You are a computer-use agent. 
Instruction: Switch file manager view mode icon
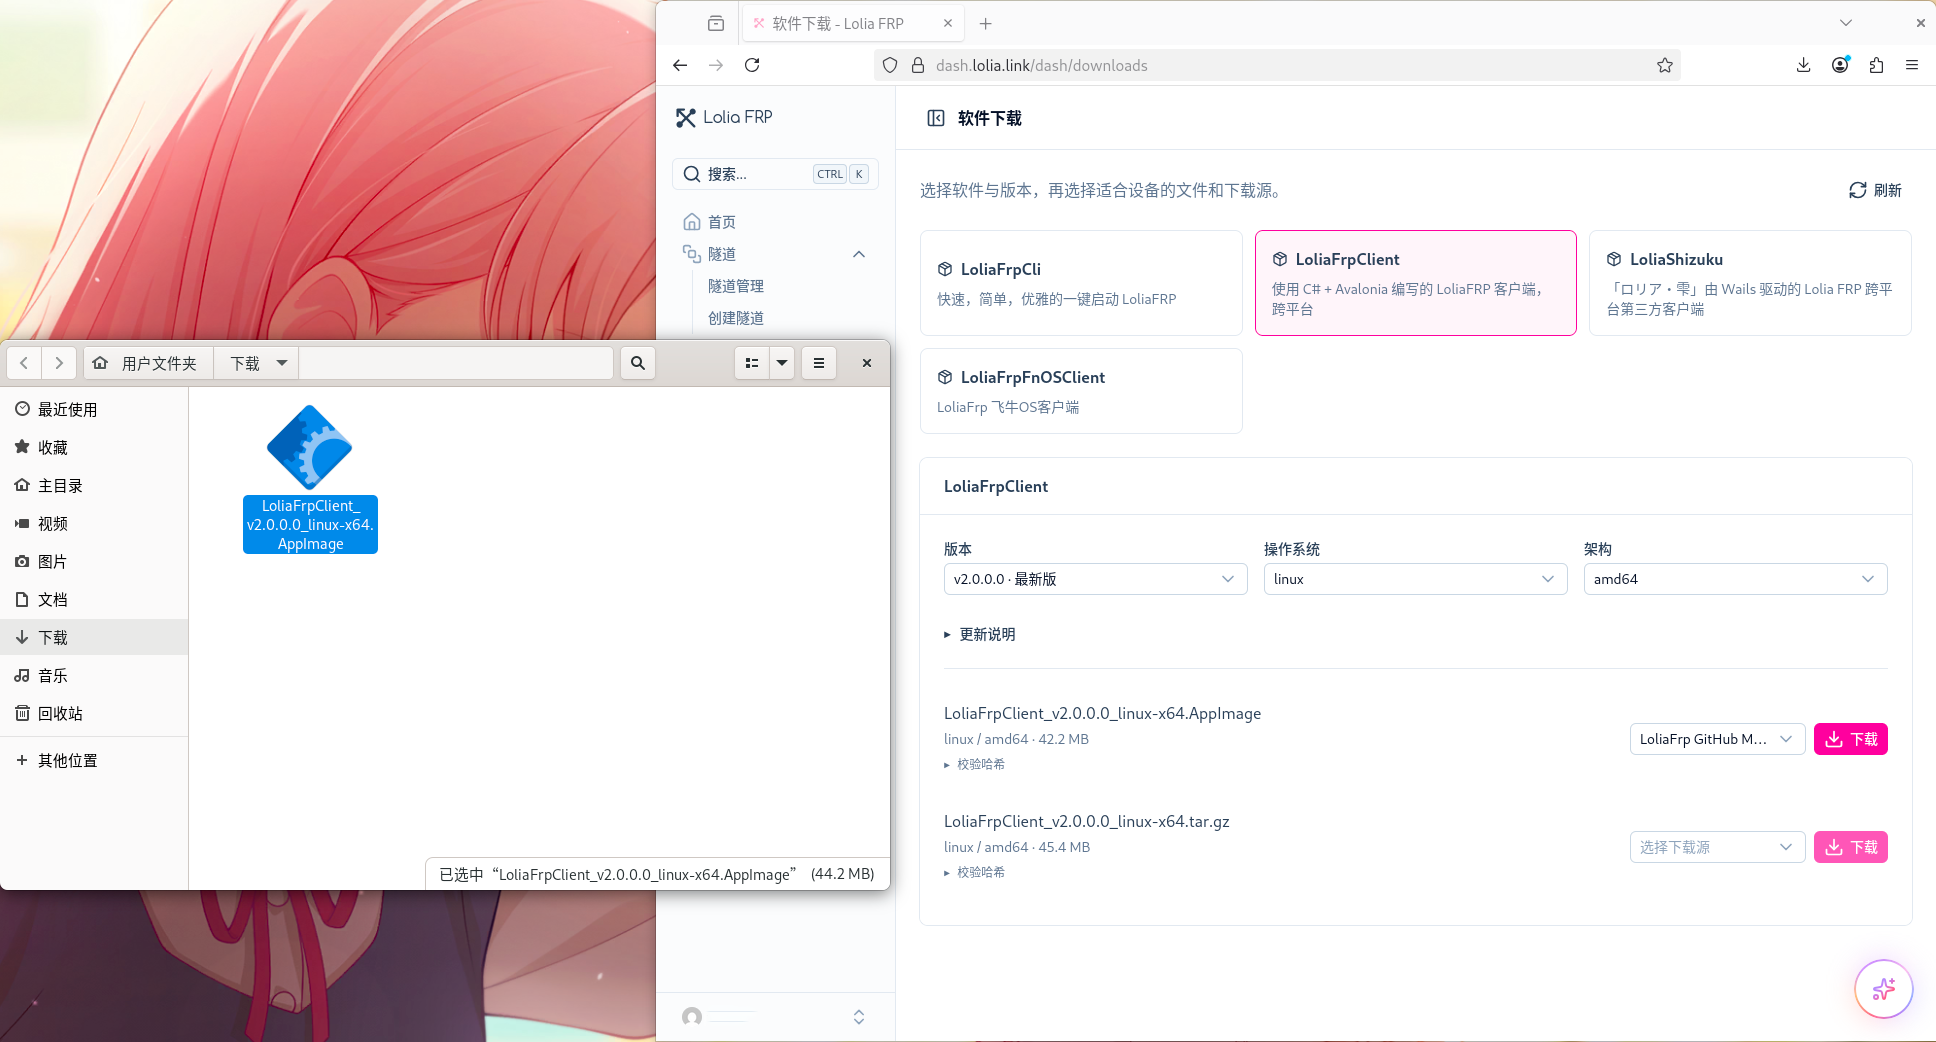(752, 363)
